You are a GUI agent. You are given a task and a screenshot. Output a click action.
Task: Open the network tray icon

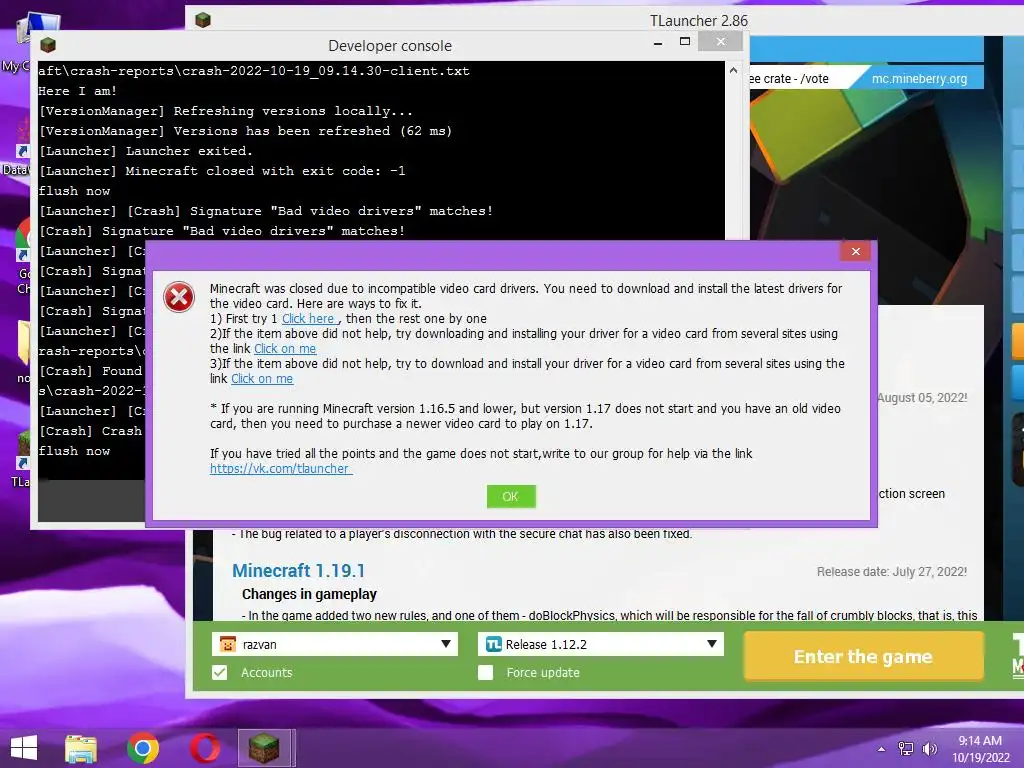[x=906, y=749]
